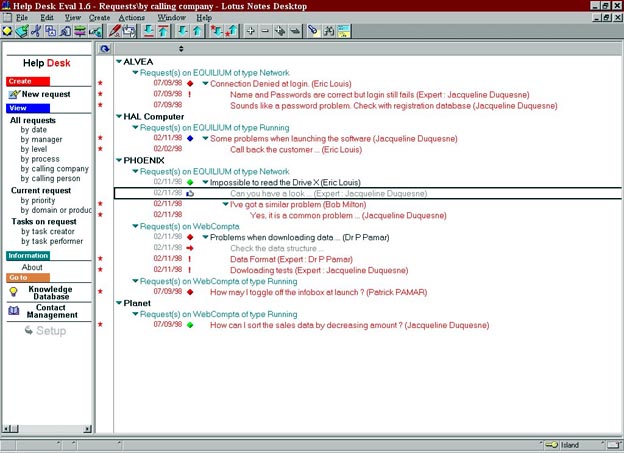Collapse the 'Request(s) on WebCompta' subcategory without type
Screen dimensions: 624x453
click(135, 226)
